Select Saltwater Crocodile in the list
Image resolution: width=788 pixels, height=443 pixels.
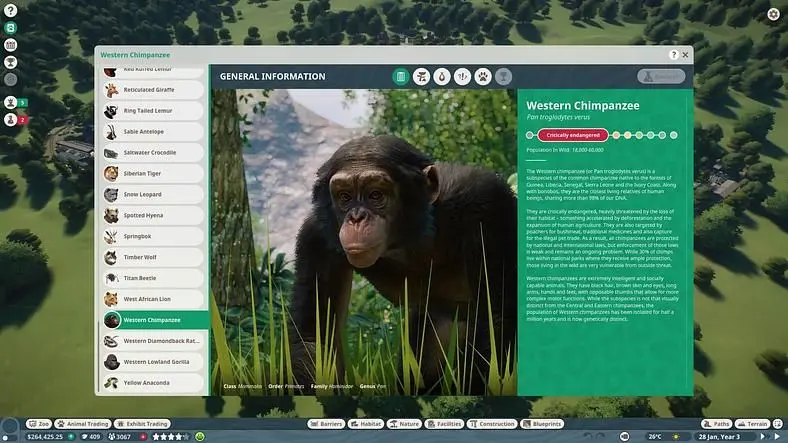pyautogui.click(x=153, y=152)
